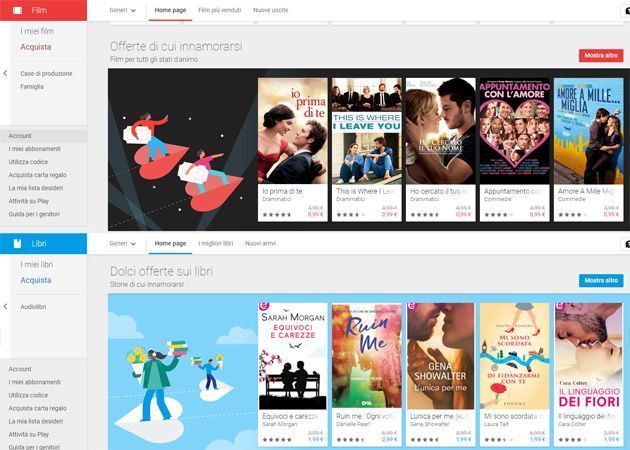Open L'unica per me book cover
This screenshot has height=450, width=630.
click(439, 355)
